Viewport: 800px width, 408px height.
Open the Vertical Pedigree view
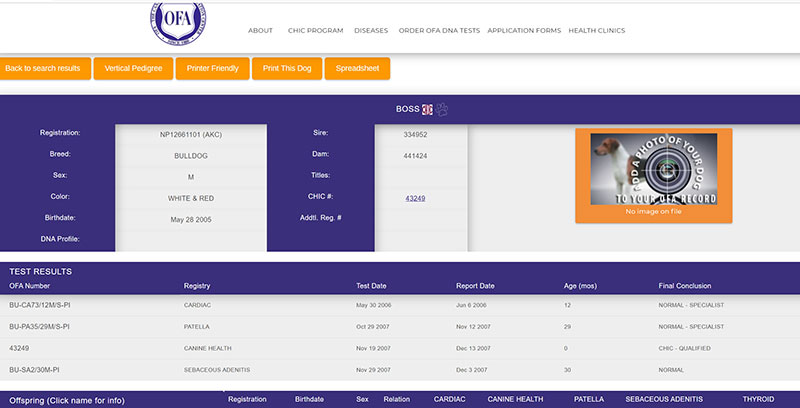point(133,68)
